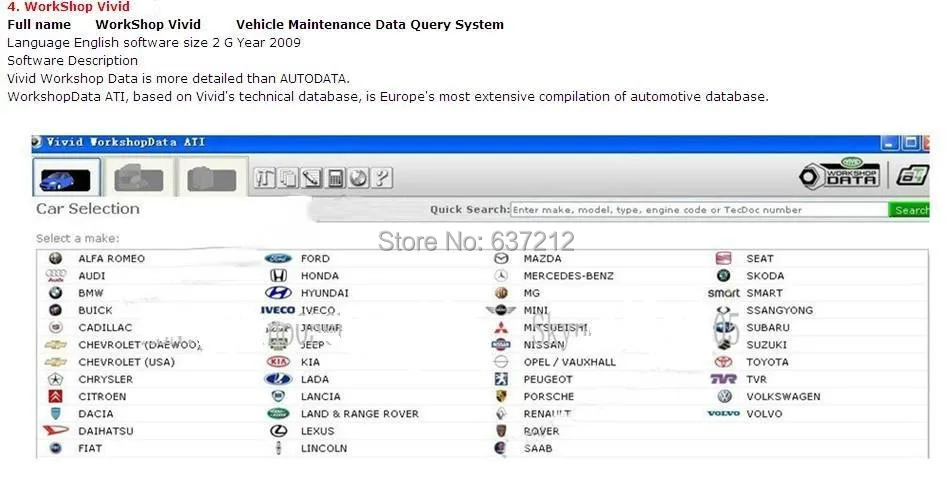Click the Mercedes-Benz star logo
The width and height of the screenshot is (952, 481).
[501, 276]
